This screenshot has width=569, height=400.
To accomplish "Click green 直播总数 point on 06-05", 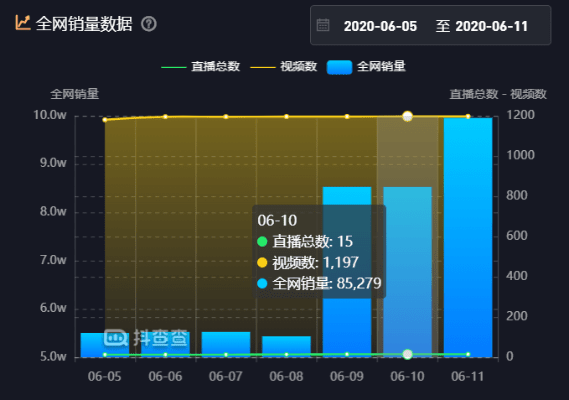I will pyautogui.click(x=105, y=355).
